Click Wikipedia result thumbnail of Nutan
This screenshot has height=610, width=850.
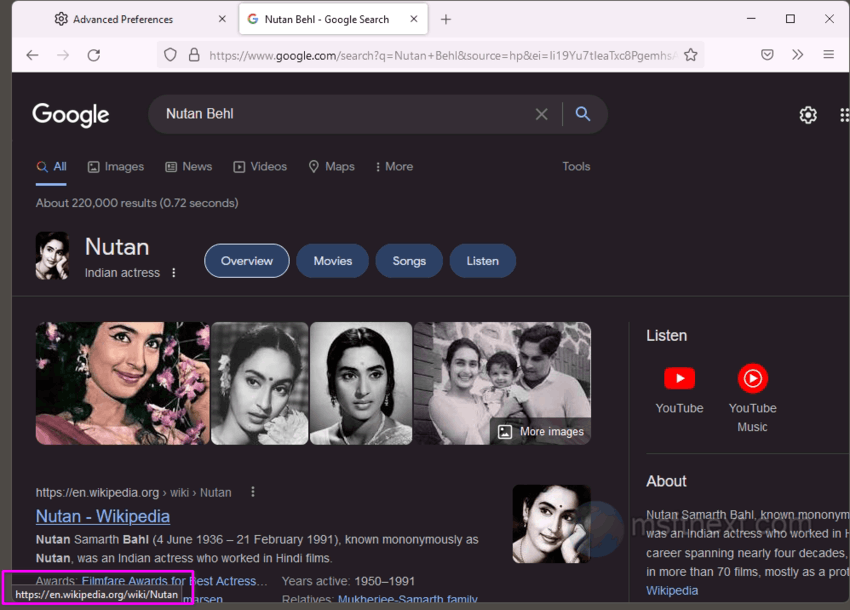552,524
